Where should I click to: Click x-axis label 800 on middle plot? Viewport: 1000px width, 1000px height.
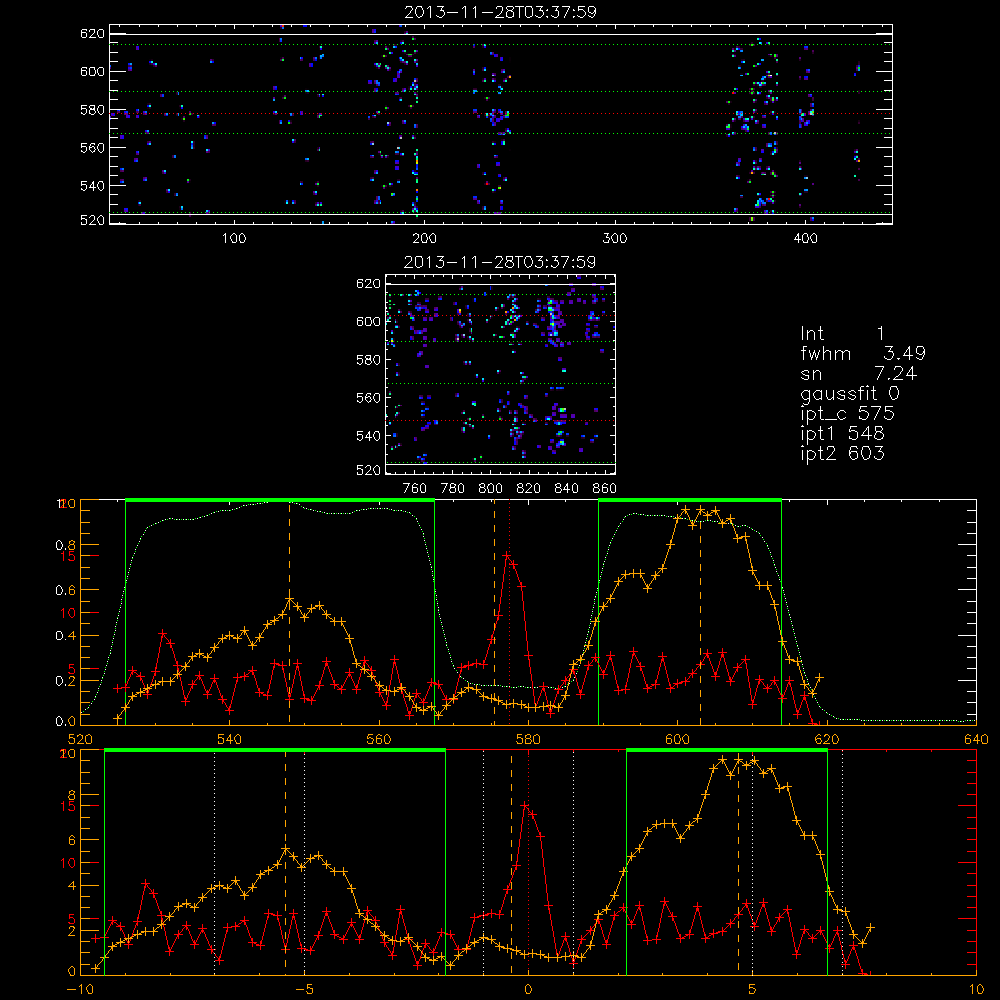(x=490, y=489)
